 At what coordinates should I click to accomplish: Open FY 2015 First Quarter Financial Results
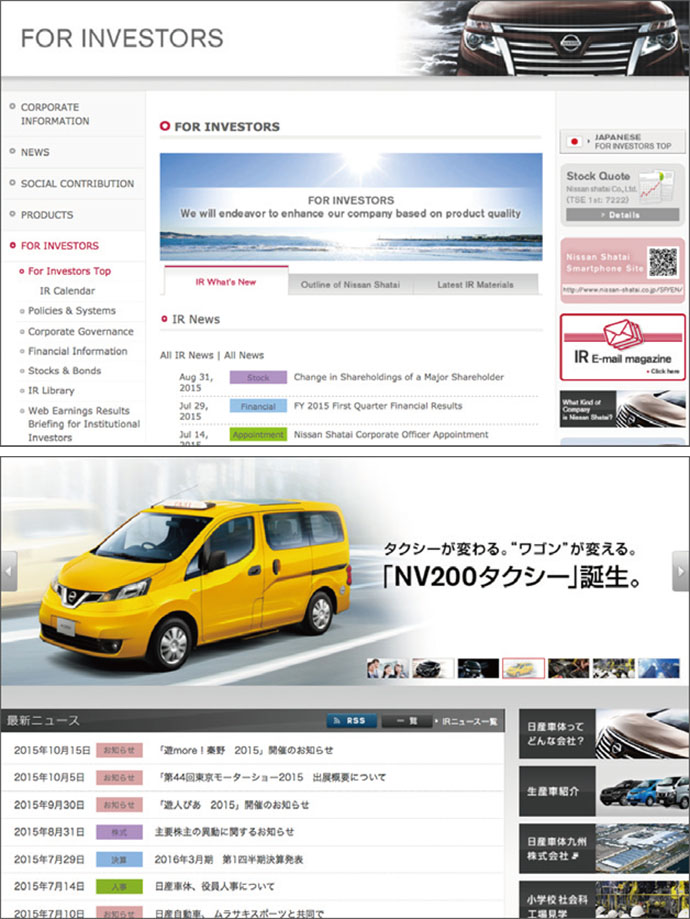[378, 406]
